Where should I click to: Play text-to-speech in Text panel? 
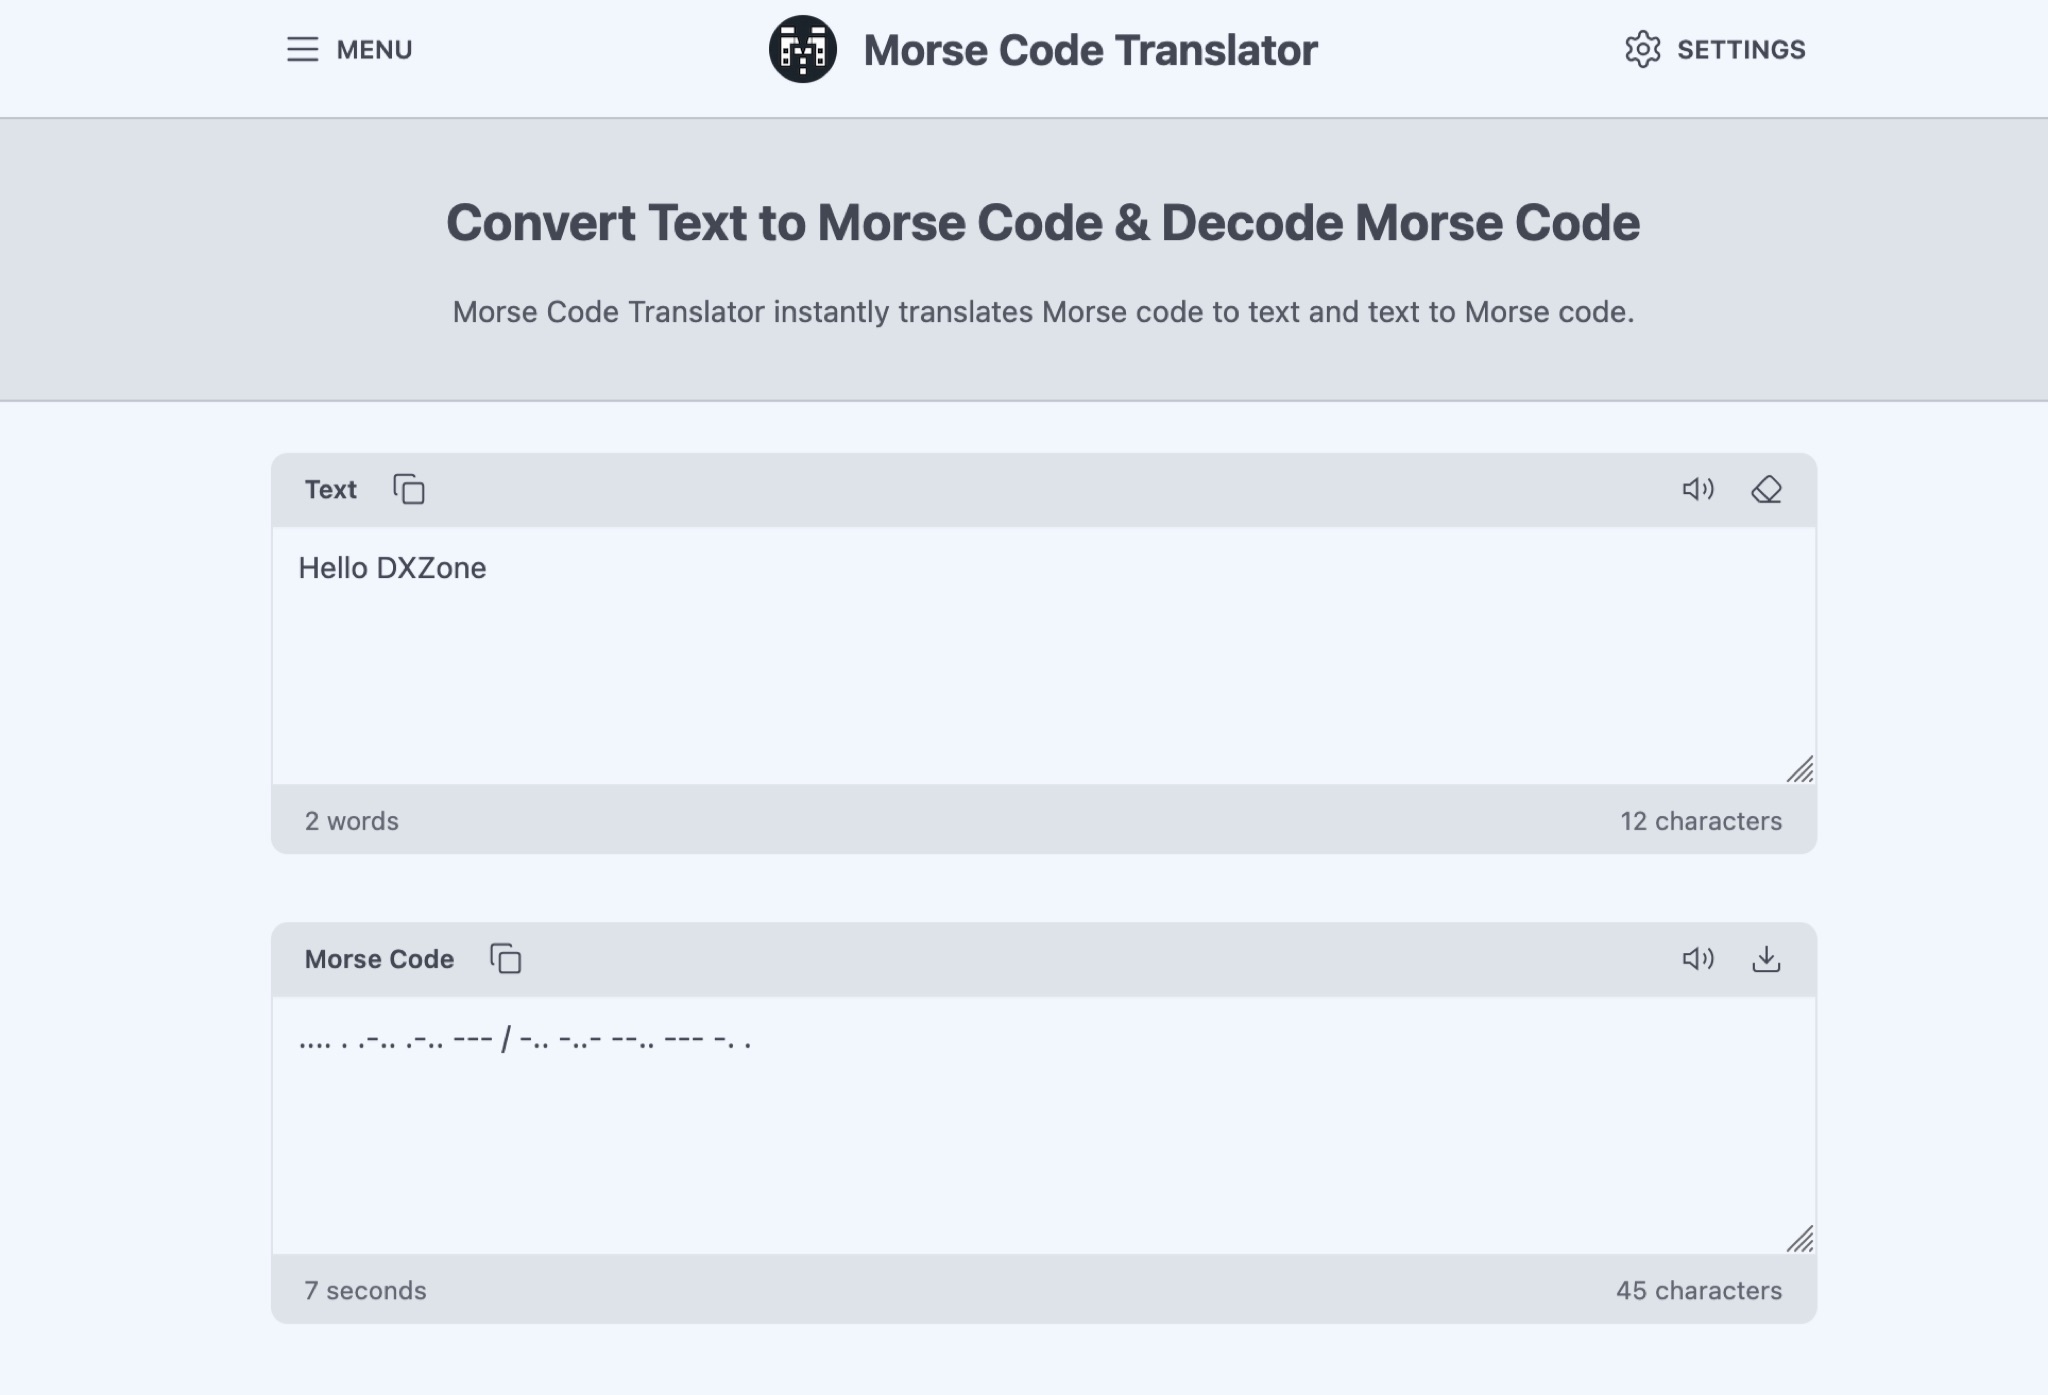1697,490
